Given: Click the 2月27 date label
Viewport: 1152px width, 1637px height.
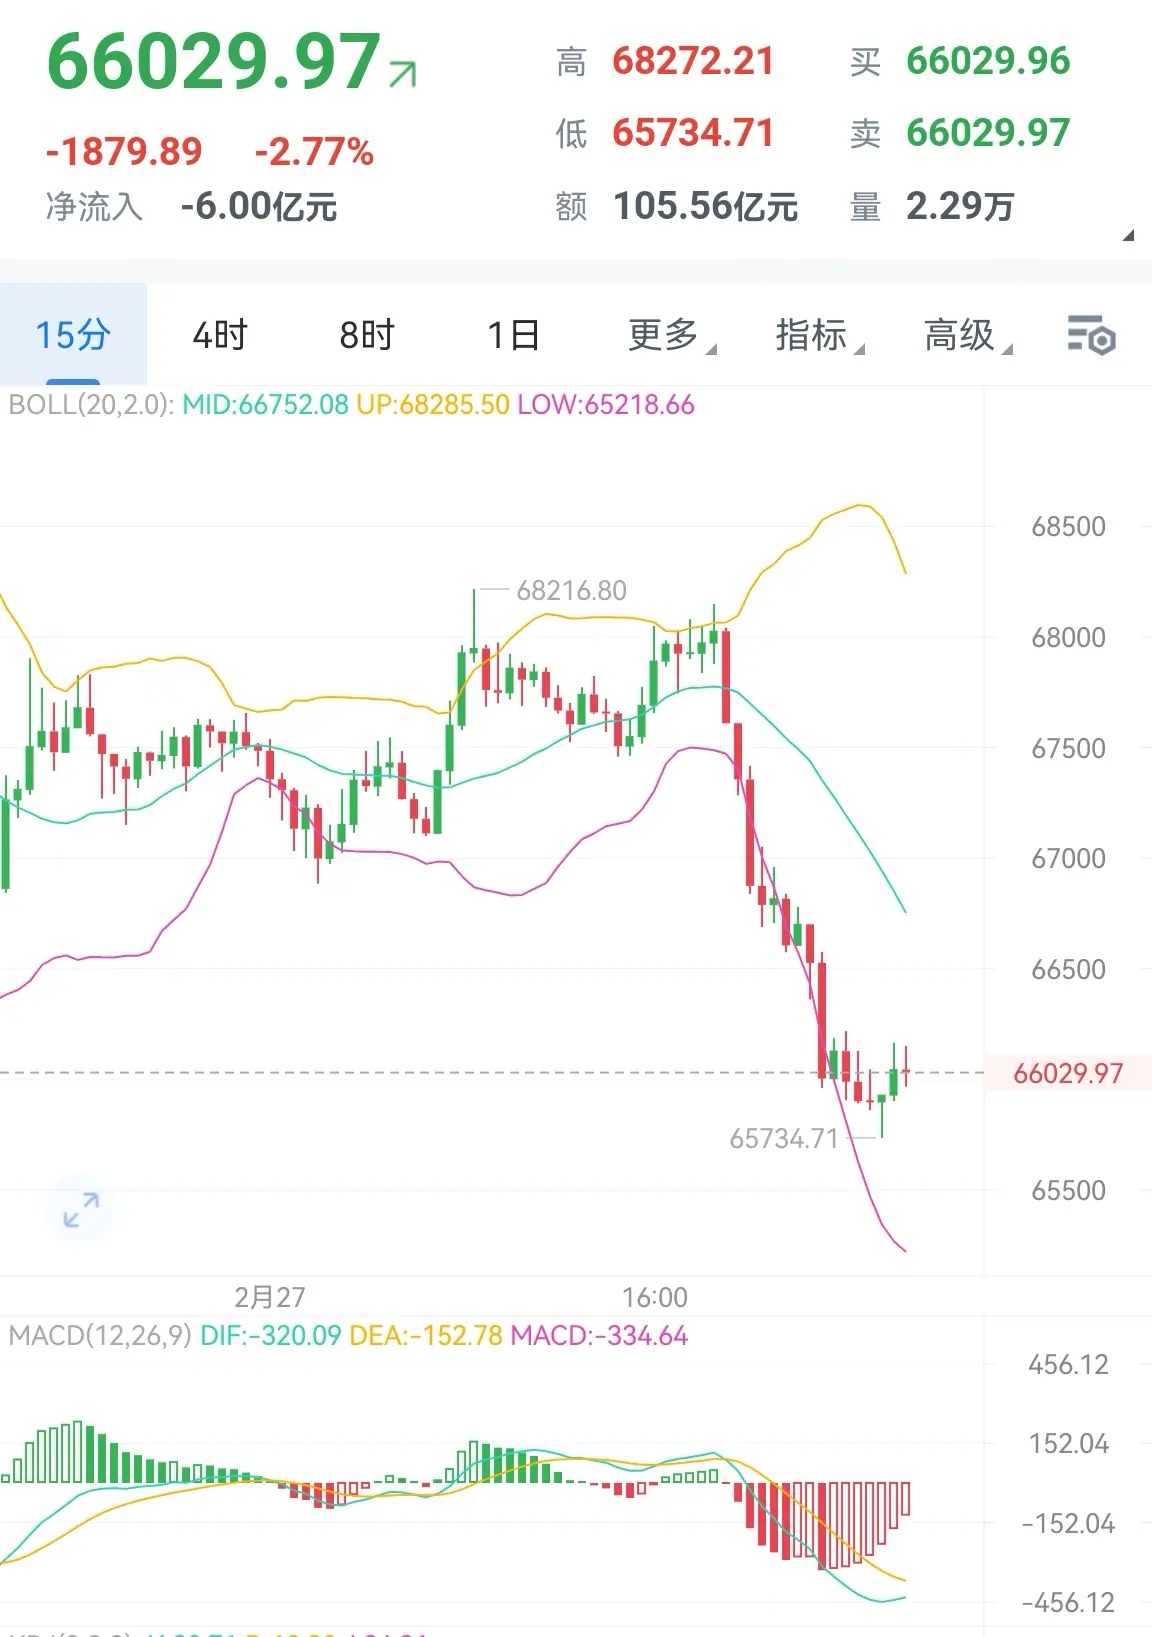Looking at the screenshot, I should click(x=269, y=1298).
